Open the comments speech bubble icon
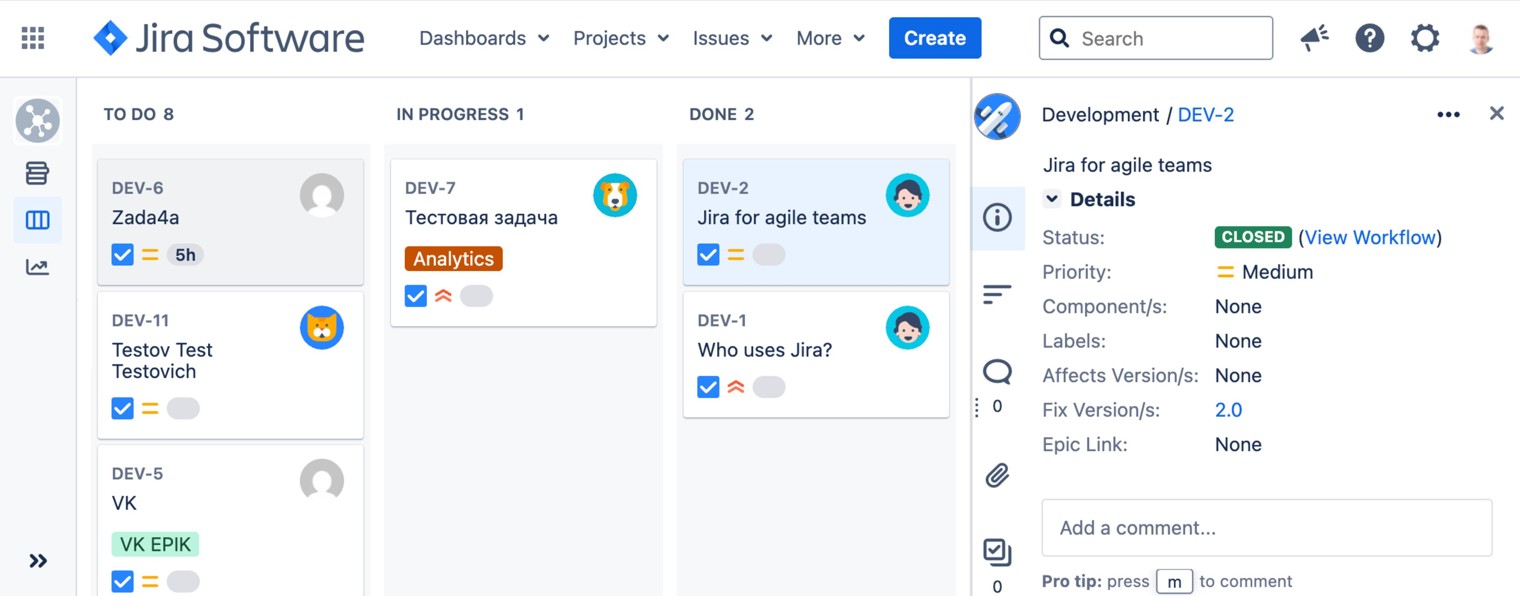This screenshot has height=596, width=1520. pyautogui.click(x=997, y=372)
